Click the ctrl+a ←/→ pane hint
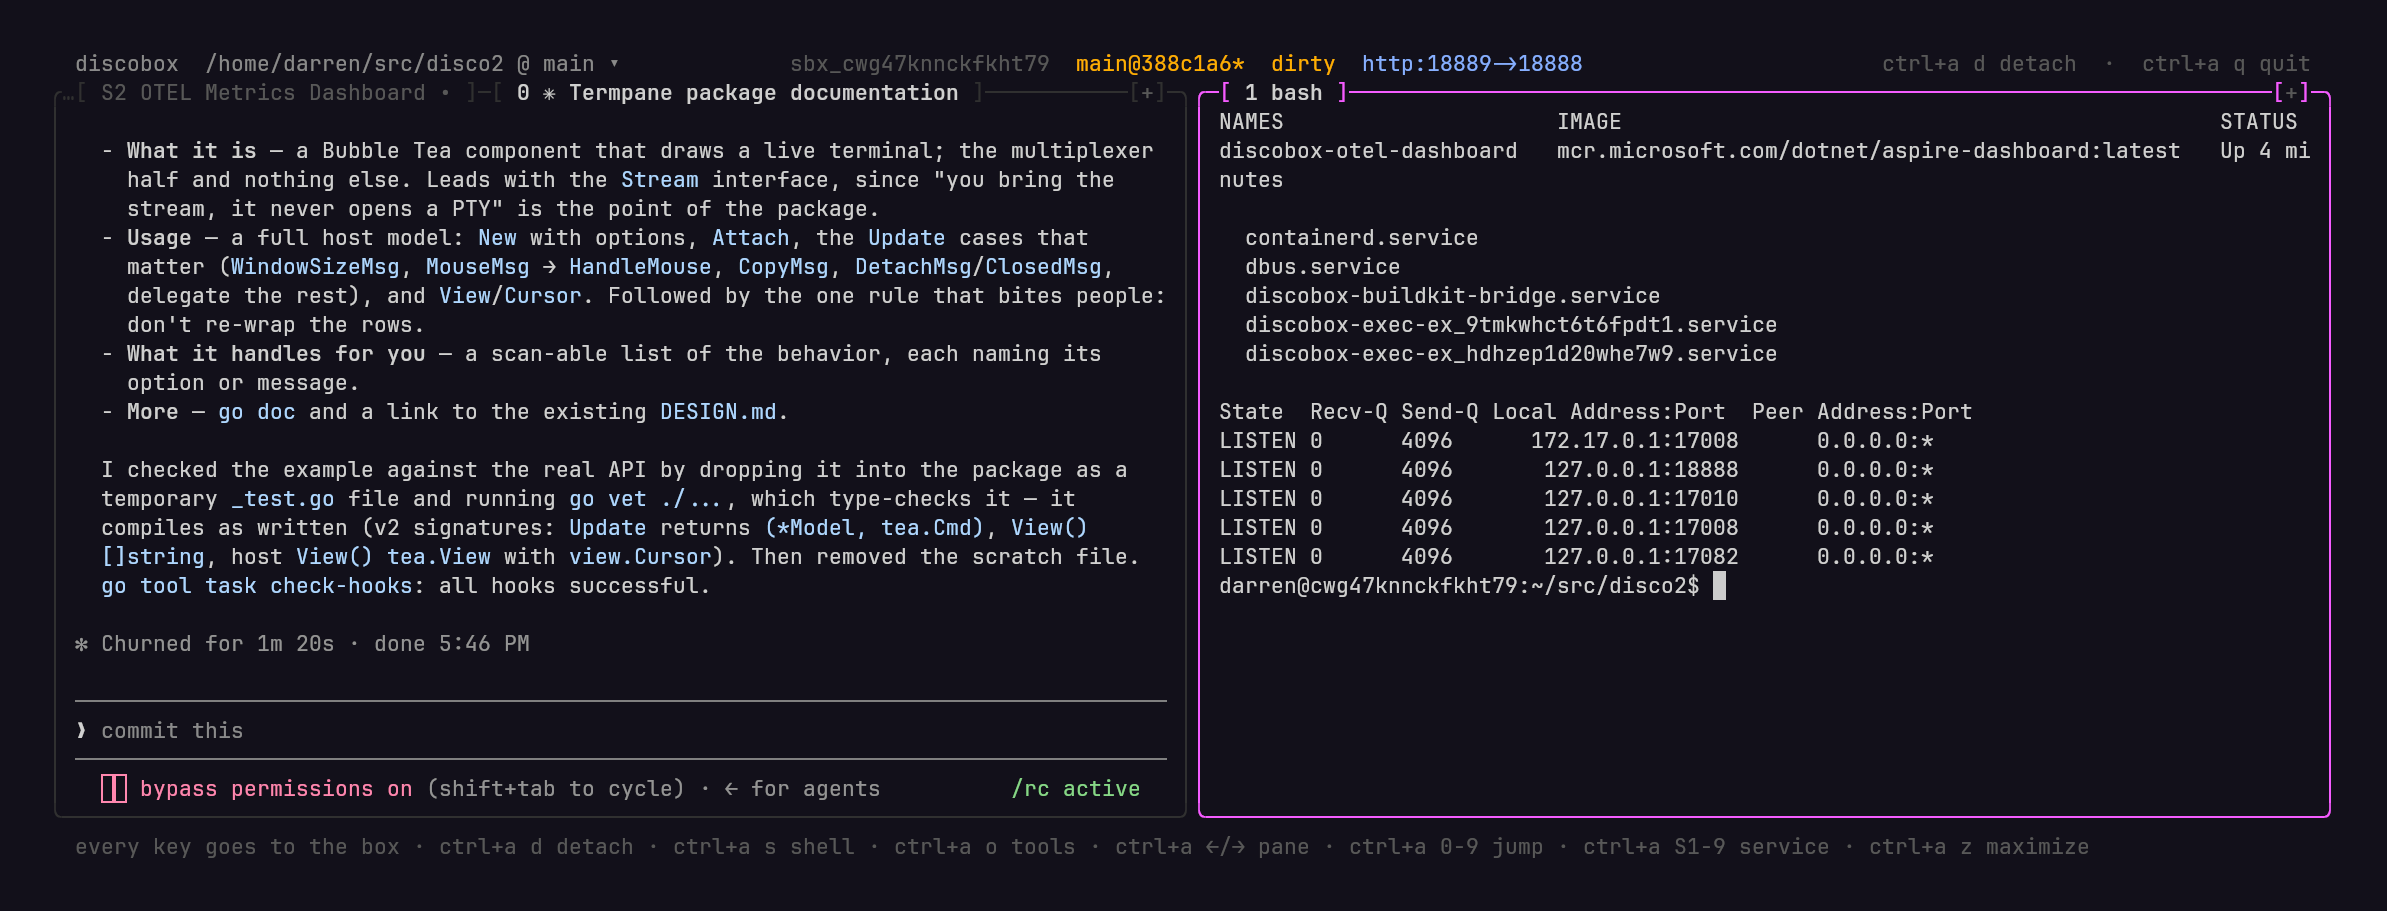This screenshot has width=2387, height=911. click(x=1212, y=847)
